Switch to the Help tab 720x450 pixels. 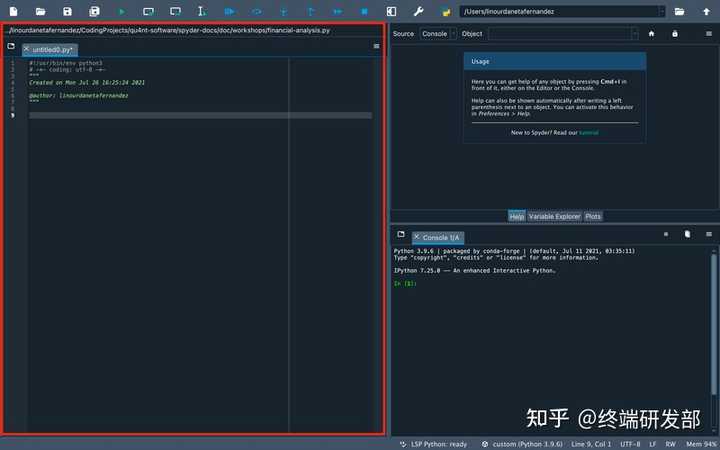point(517,216)
